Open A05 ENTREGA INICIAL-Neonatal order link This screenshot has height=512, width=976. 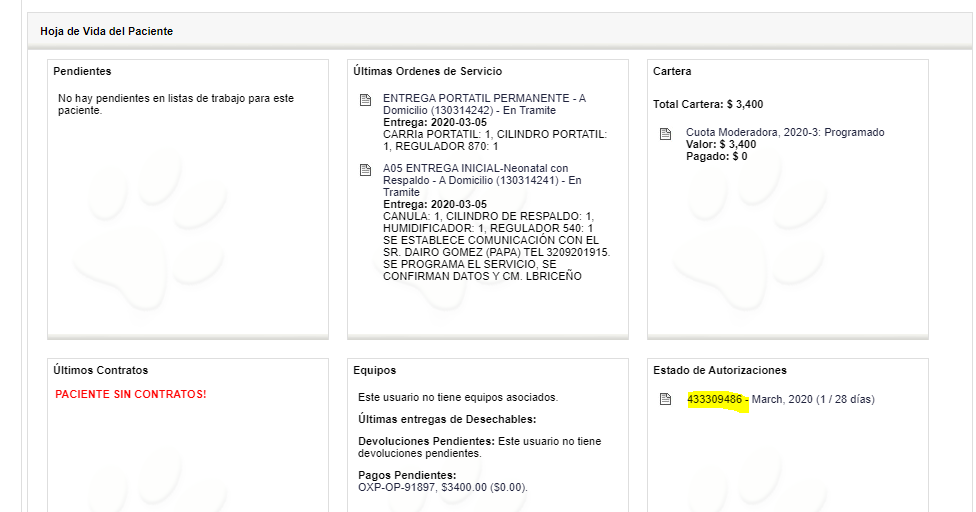(x=482, y=180)
